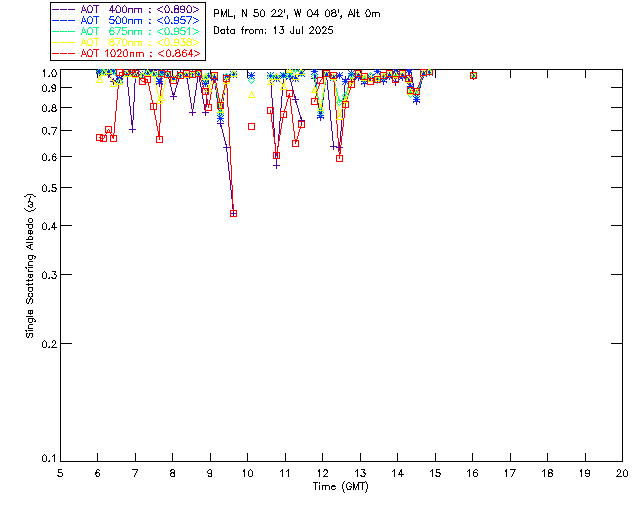Click the lone yellow triangle near 0.86 at 10 GMT
The width and height of the screenshot is (640, 512).
(x=251, y=95)
